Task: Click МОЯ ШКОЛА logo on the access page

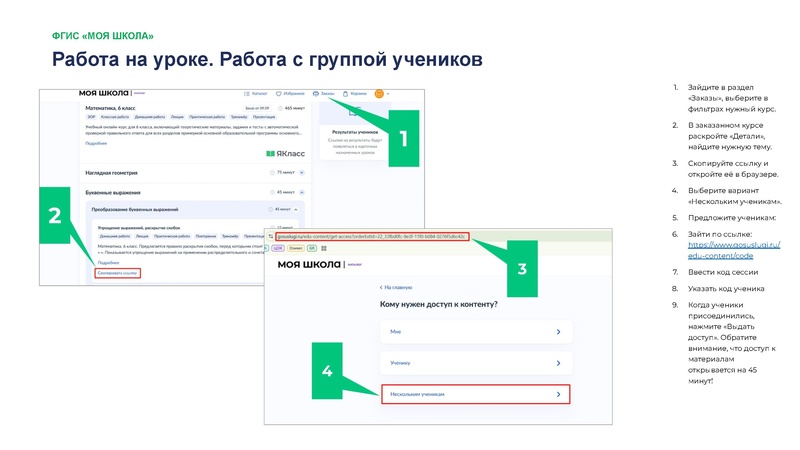Action: pyautogui.click(x=309, y=264)
